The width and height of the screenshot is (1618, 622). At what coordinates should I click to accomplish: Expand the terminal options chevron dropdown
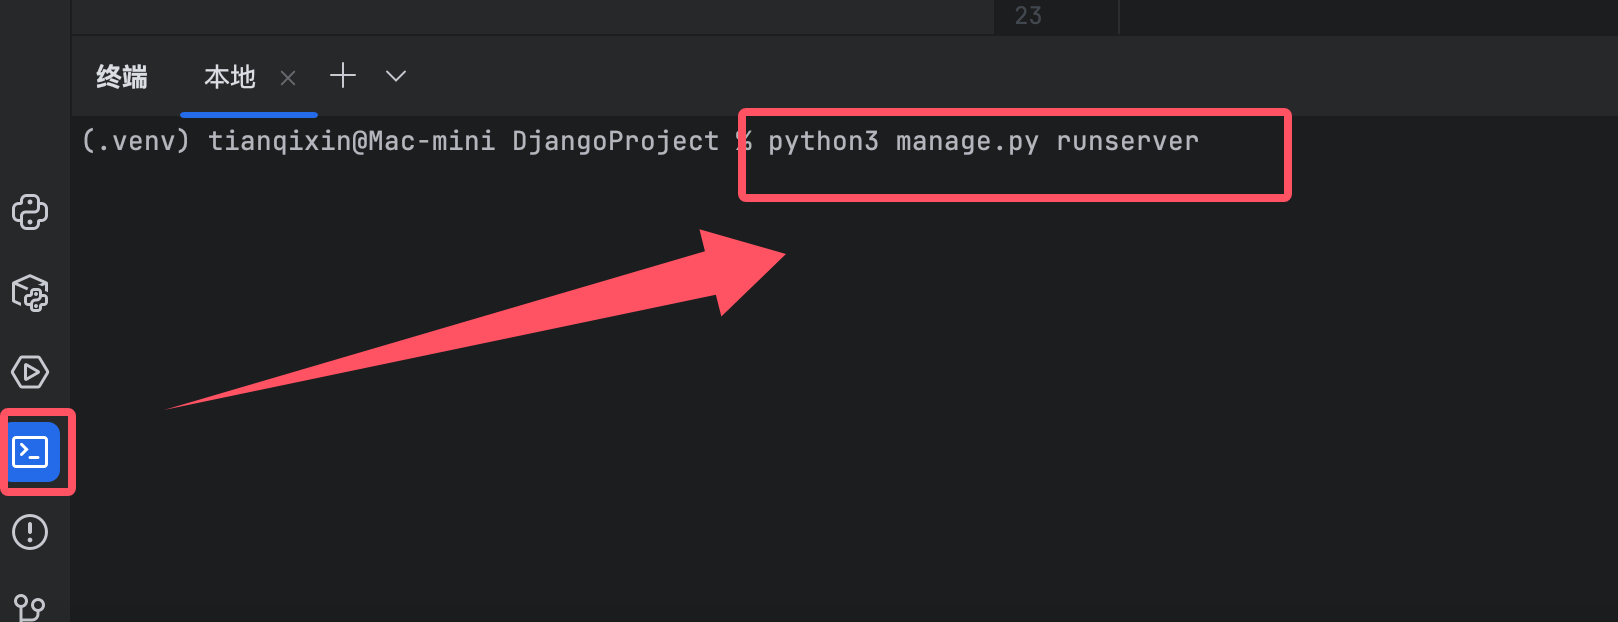396,76
